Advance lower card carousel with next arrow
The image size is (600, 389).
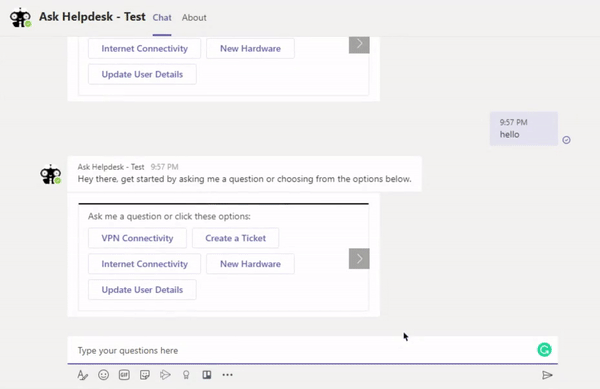[359, 259]
